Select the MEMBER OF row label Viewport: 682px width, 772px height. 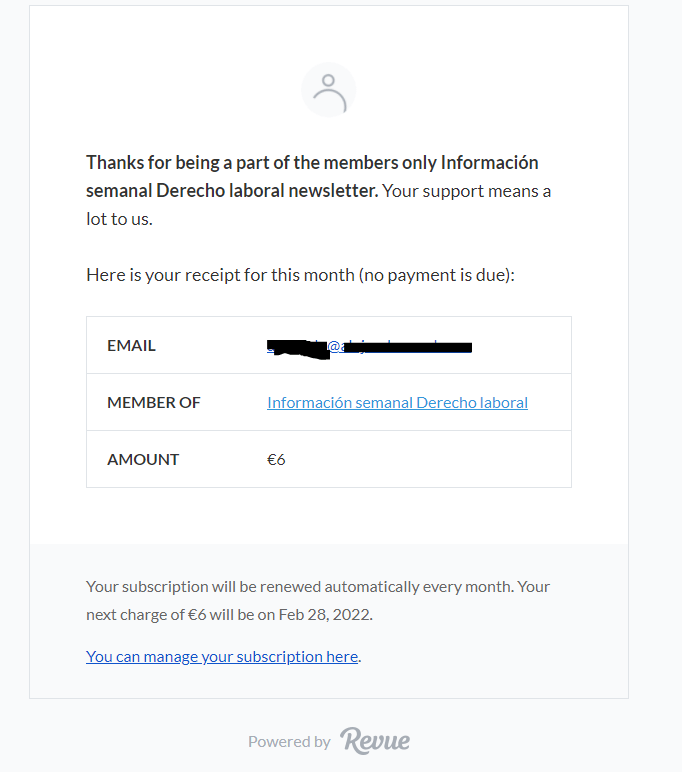[x=154, y=403]
